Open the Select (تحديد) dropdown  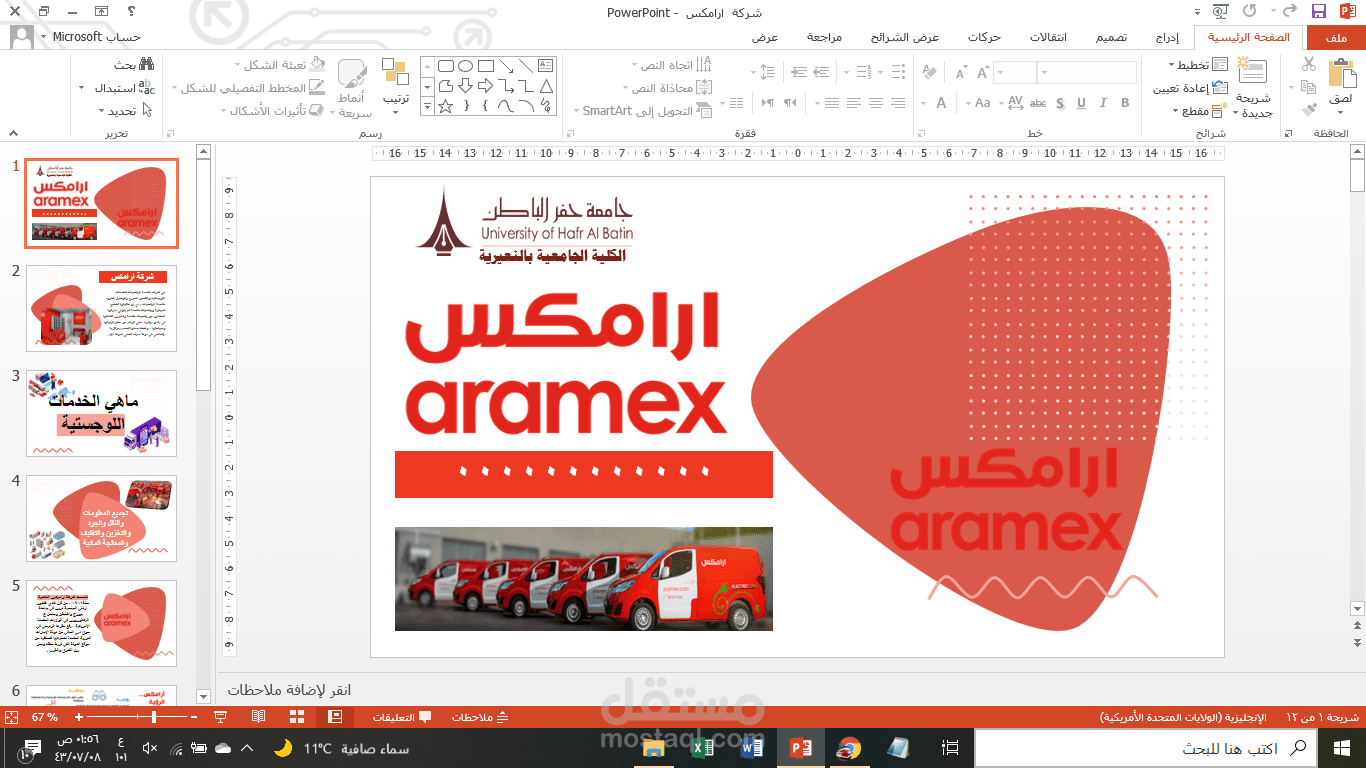128,111
